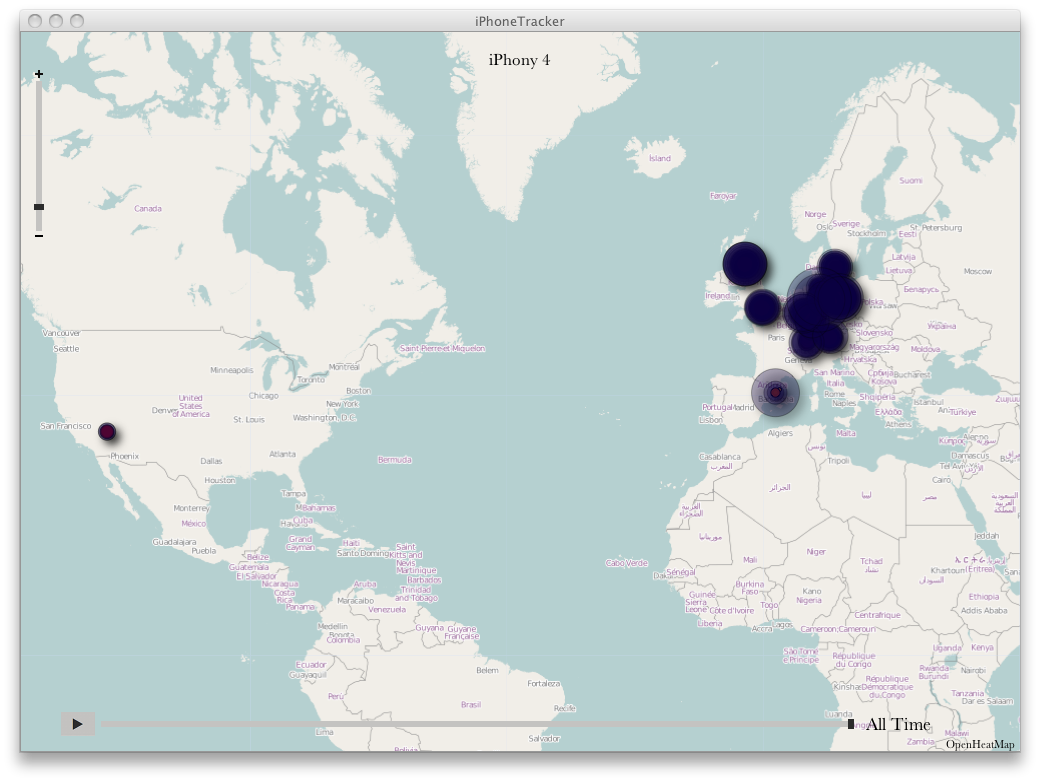This screenshot has height=782, width=1040.
Task: Select the heat circle over Barcelona
Action: pos(775,393)
